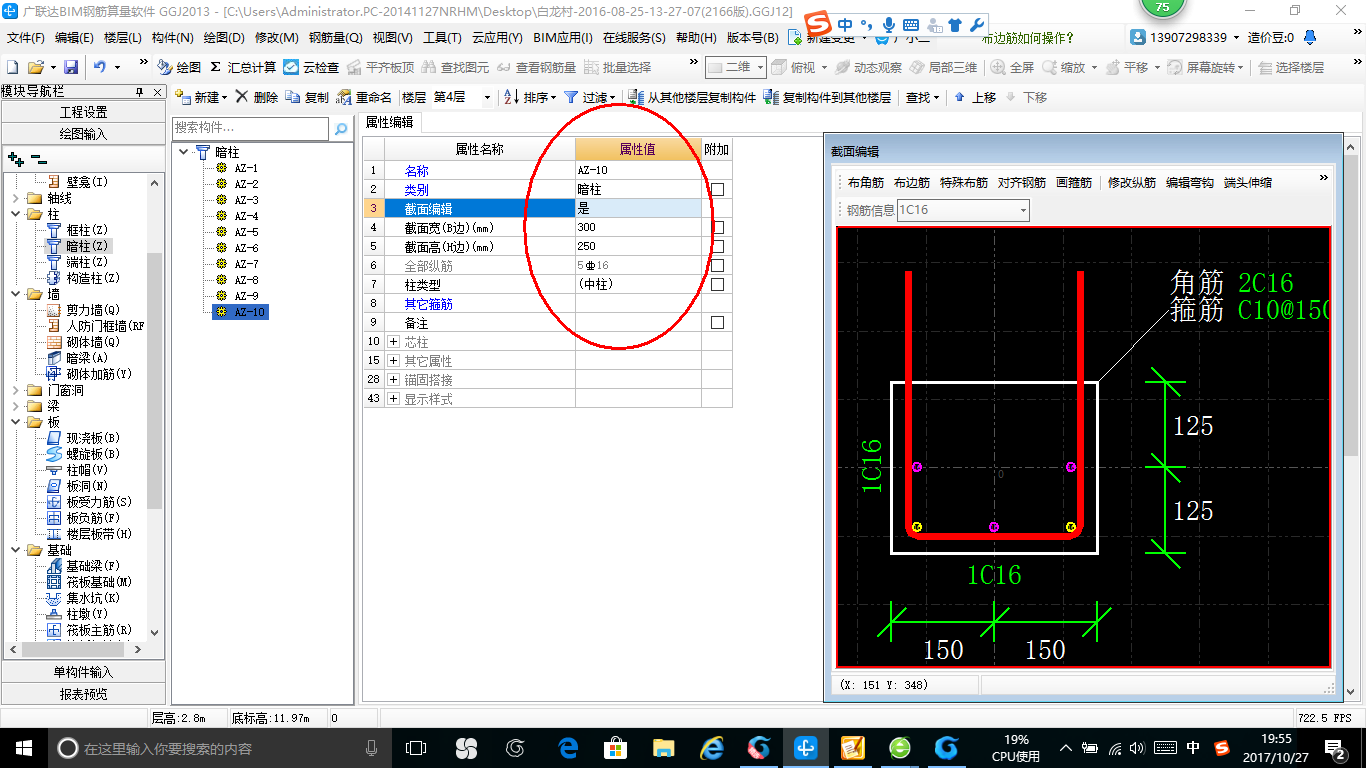The height and width of the screenshot is (768, 1366).
Task: Click 重命名 rename icon
Action: [344, 97]
